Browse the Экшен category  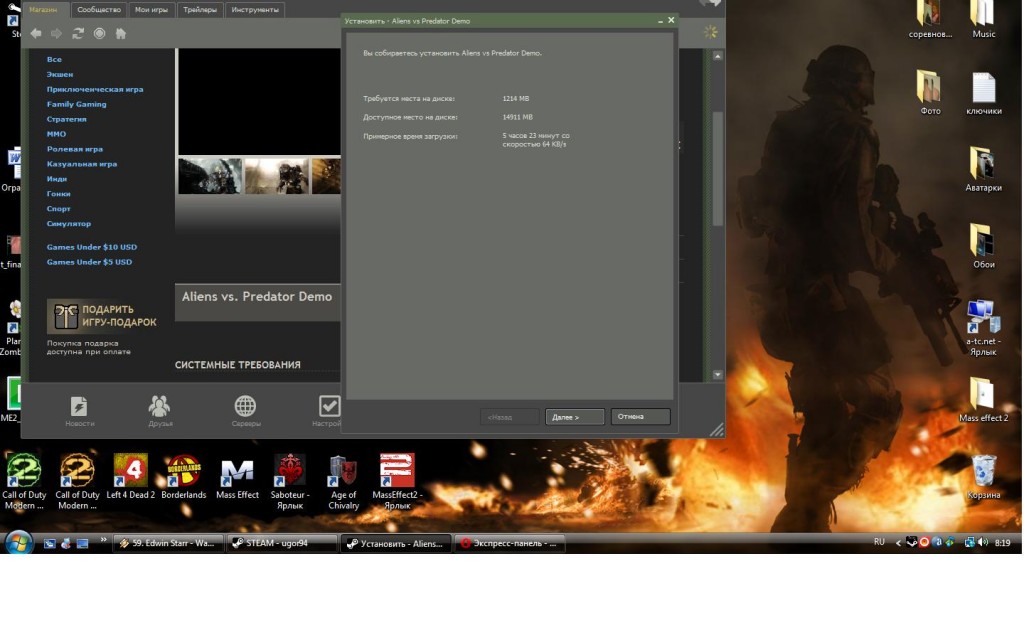click(60, 74)
